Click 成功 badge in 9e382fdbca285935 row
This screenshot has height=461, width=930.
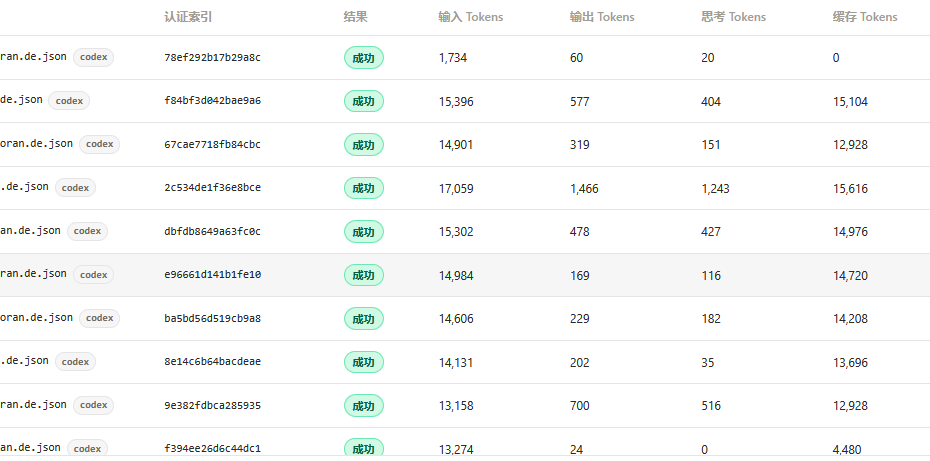364,406
